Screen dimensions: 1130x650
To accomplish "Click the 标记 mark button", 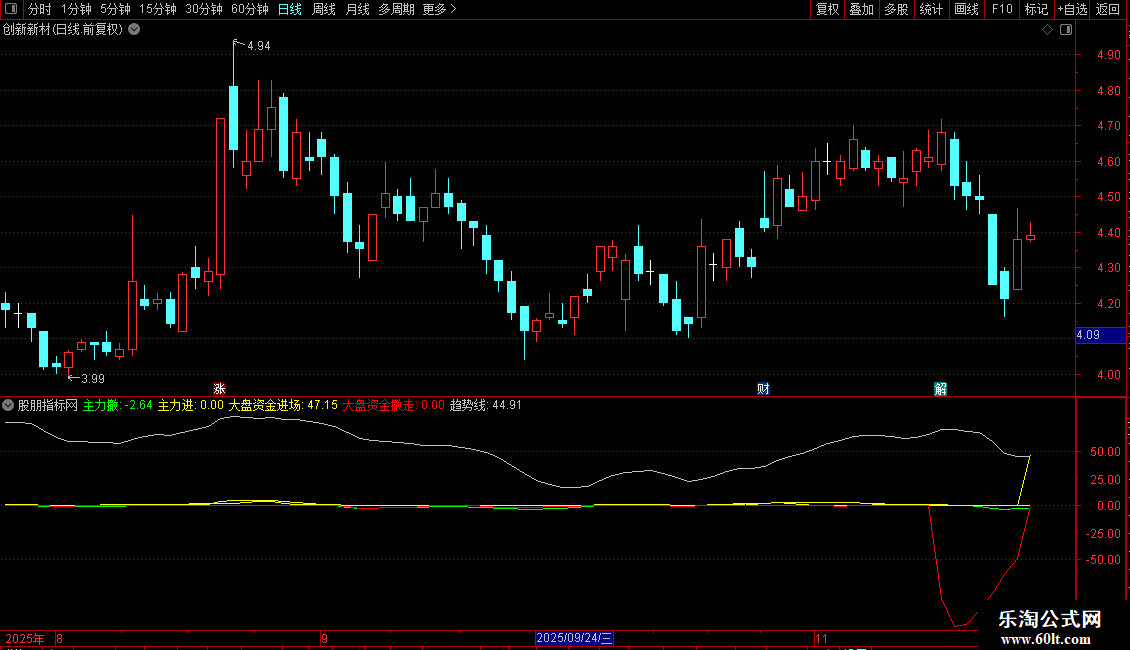I will click(1036, 9).
